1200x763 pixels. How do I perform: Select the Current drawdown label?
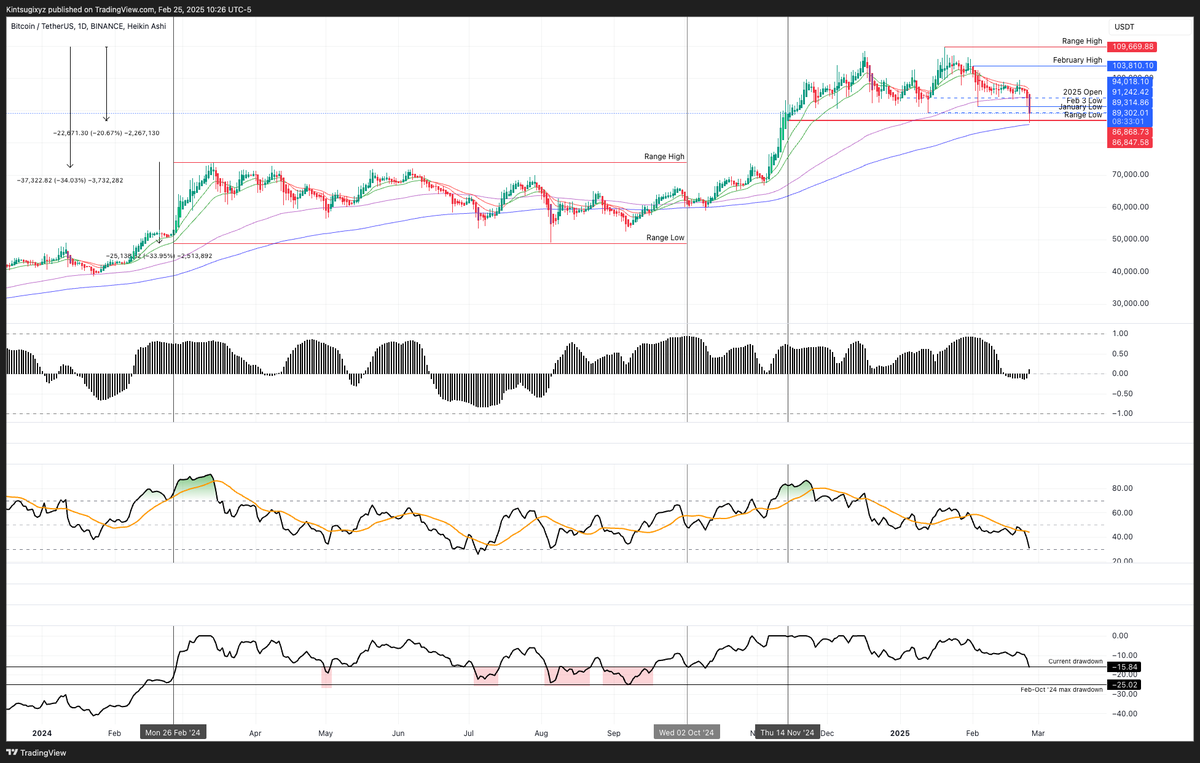click(1075, 661)
